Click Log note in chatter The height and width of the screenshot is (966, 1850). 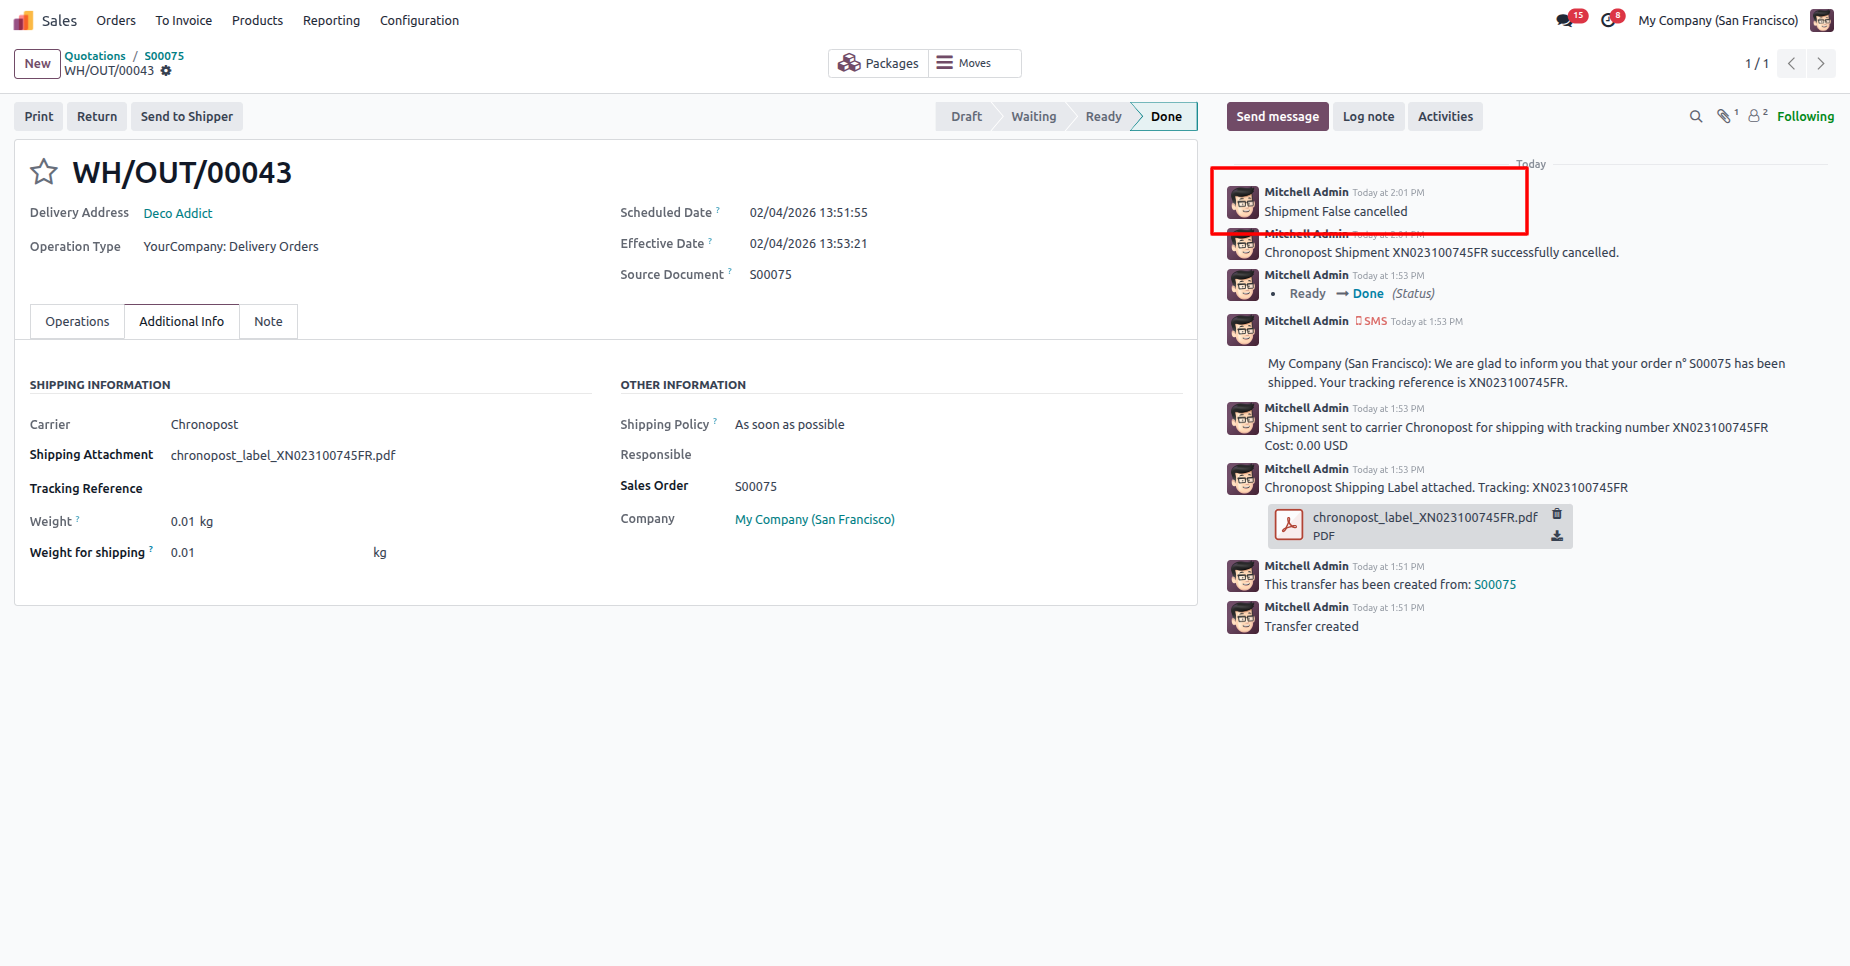click(1368, 117)
